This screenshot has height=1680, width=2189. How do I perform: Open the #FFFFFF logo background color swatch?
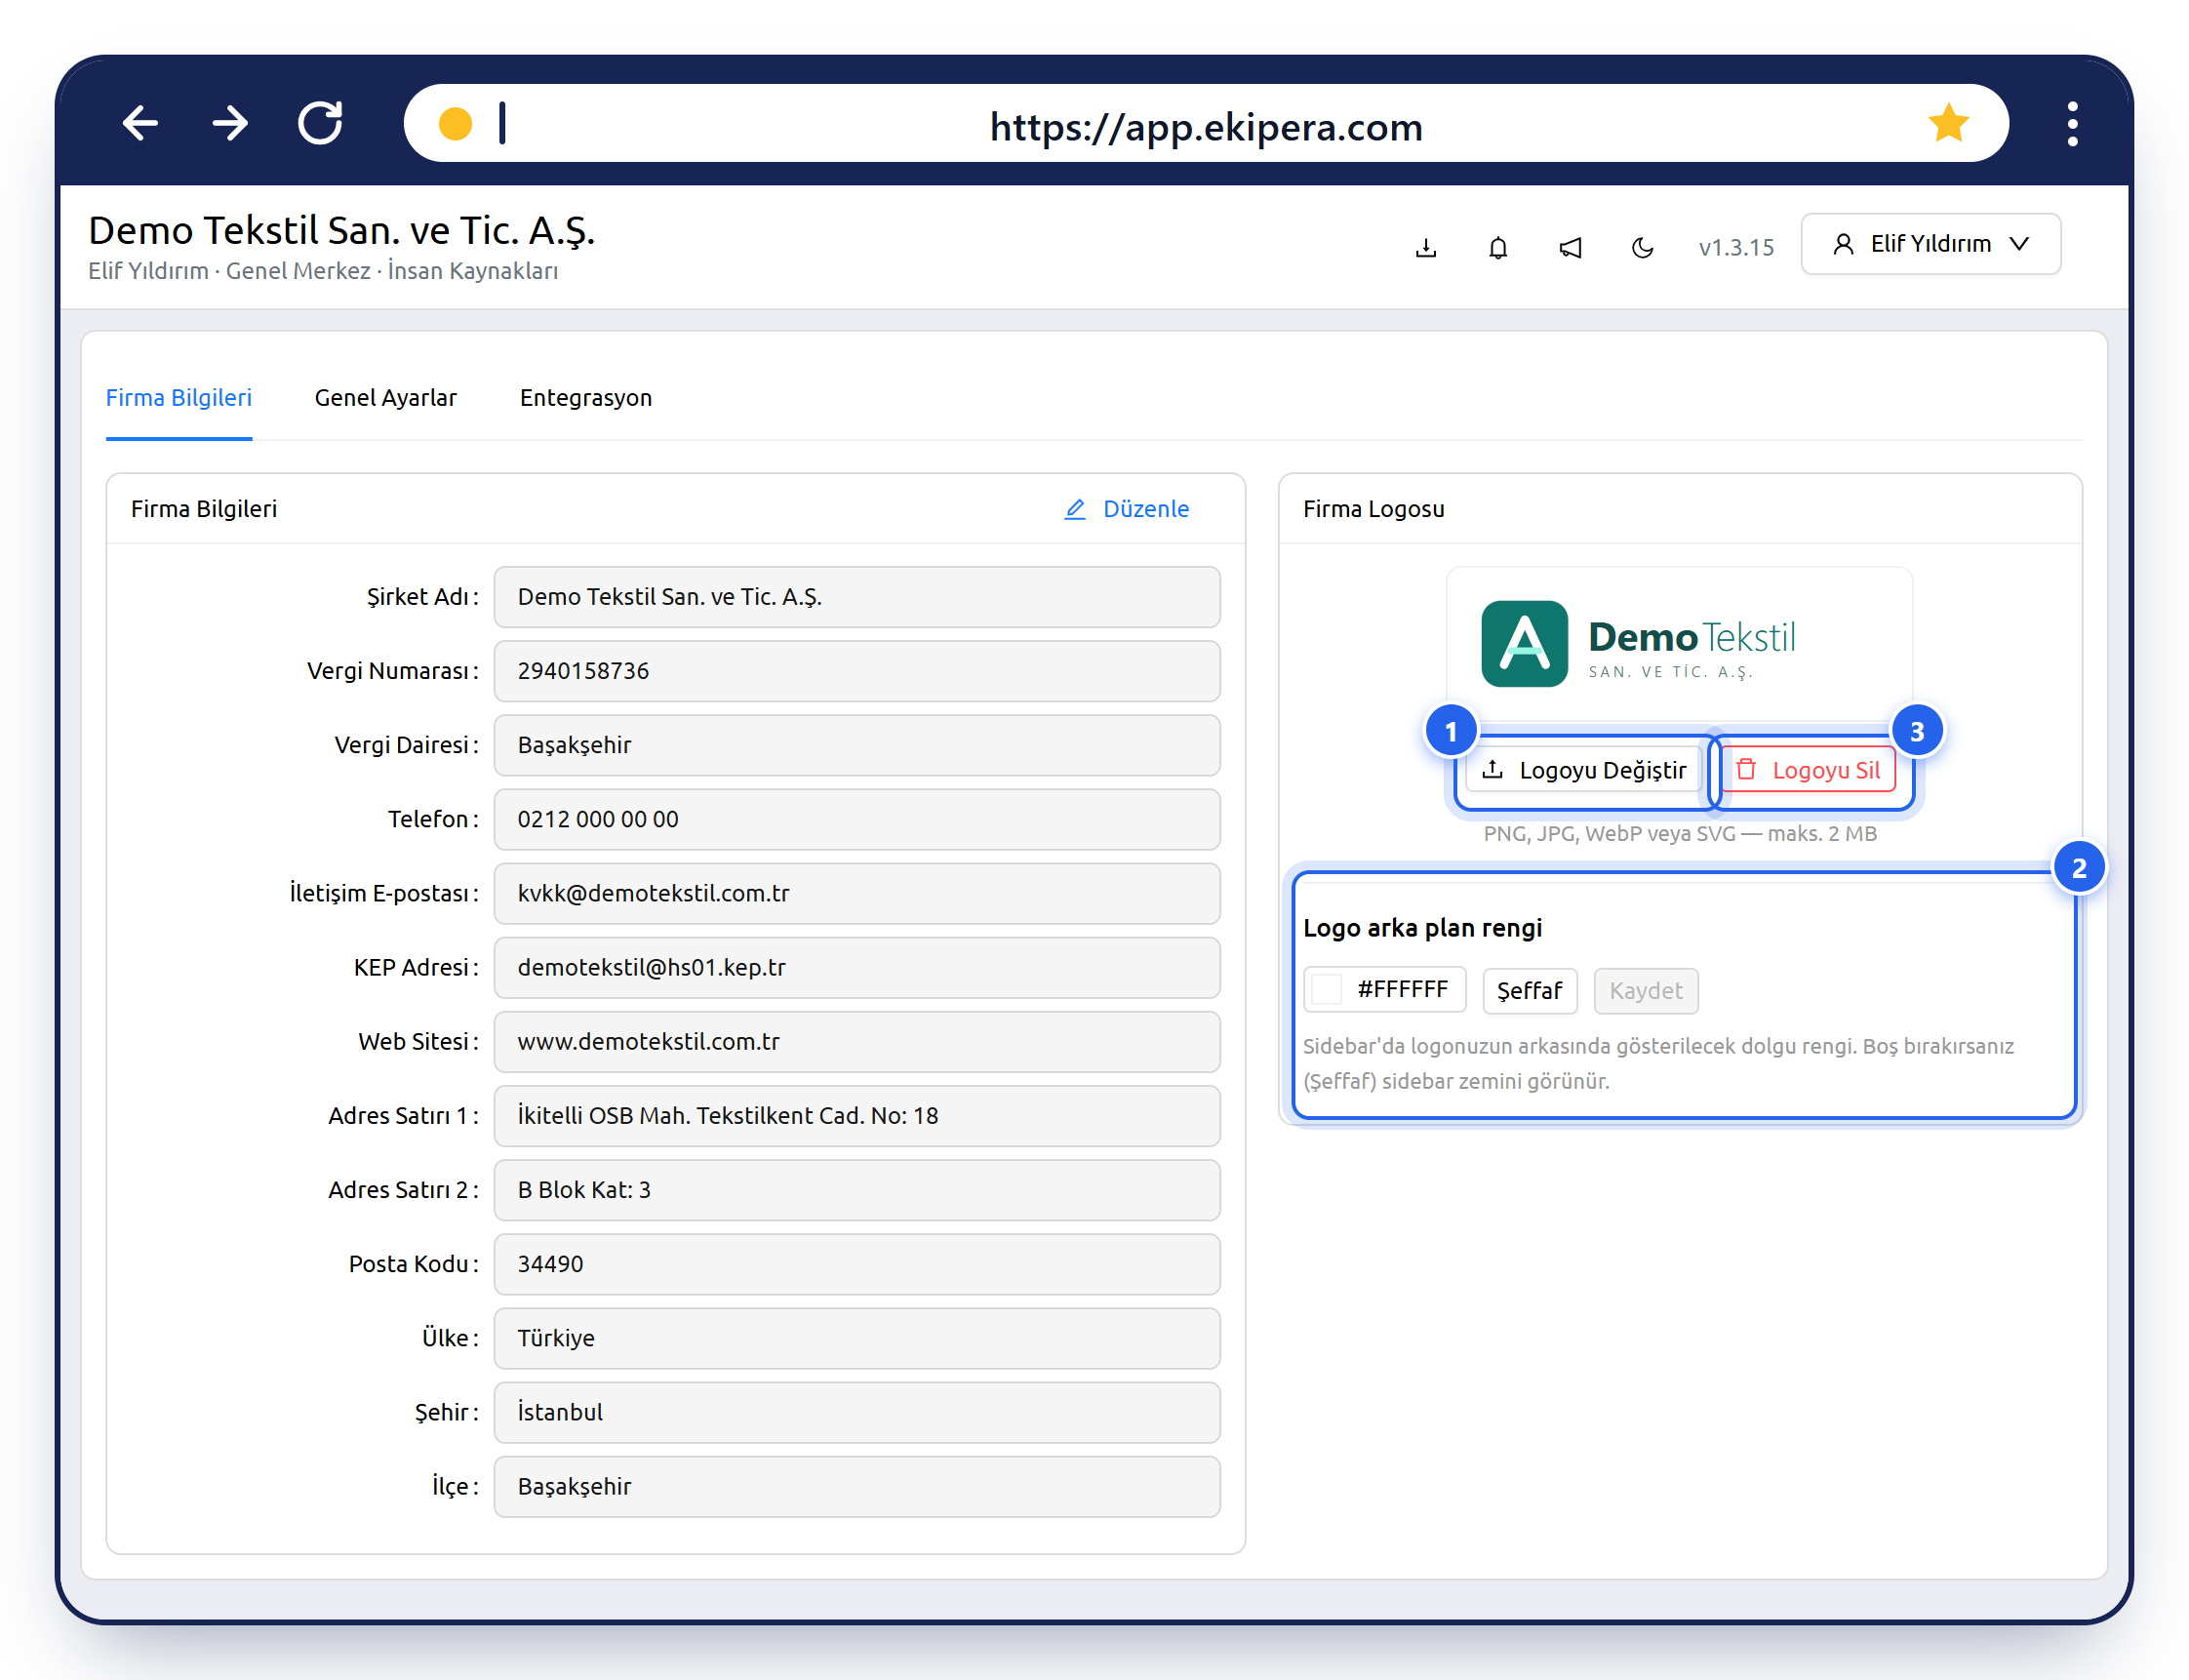(1384, 990)
